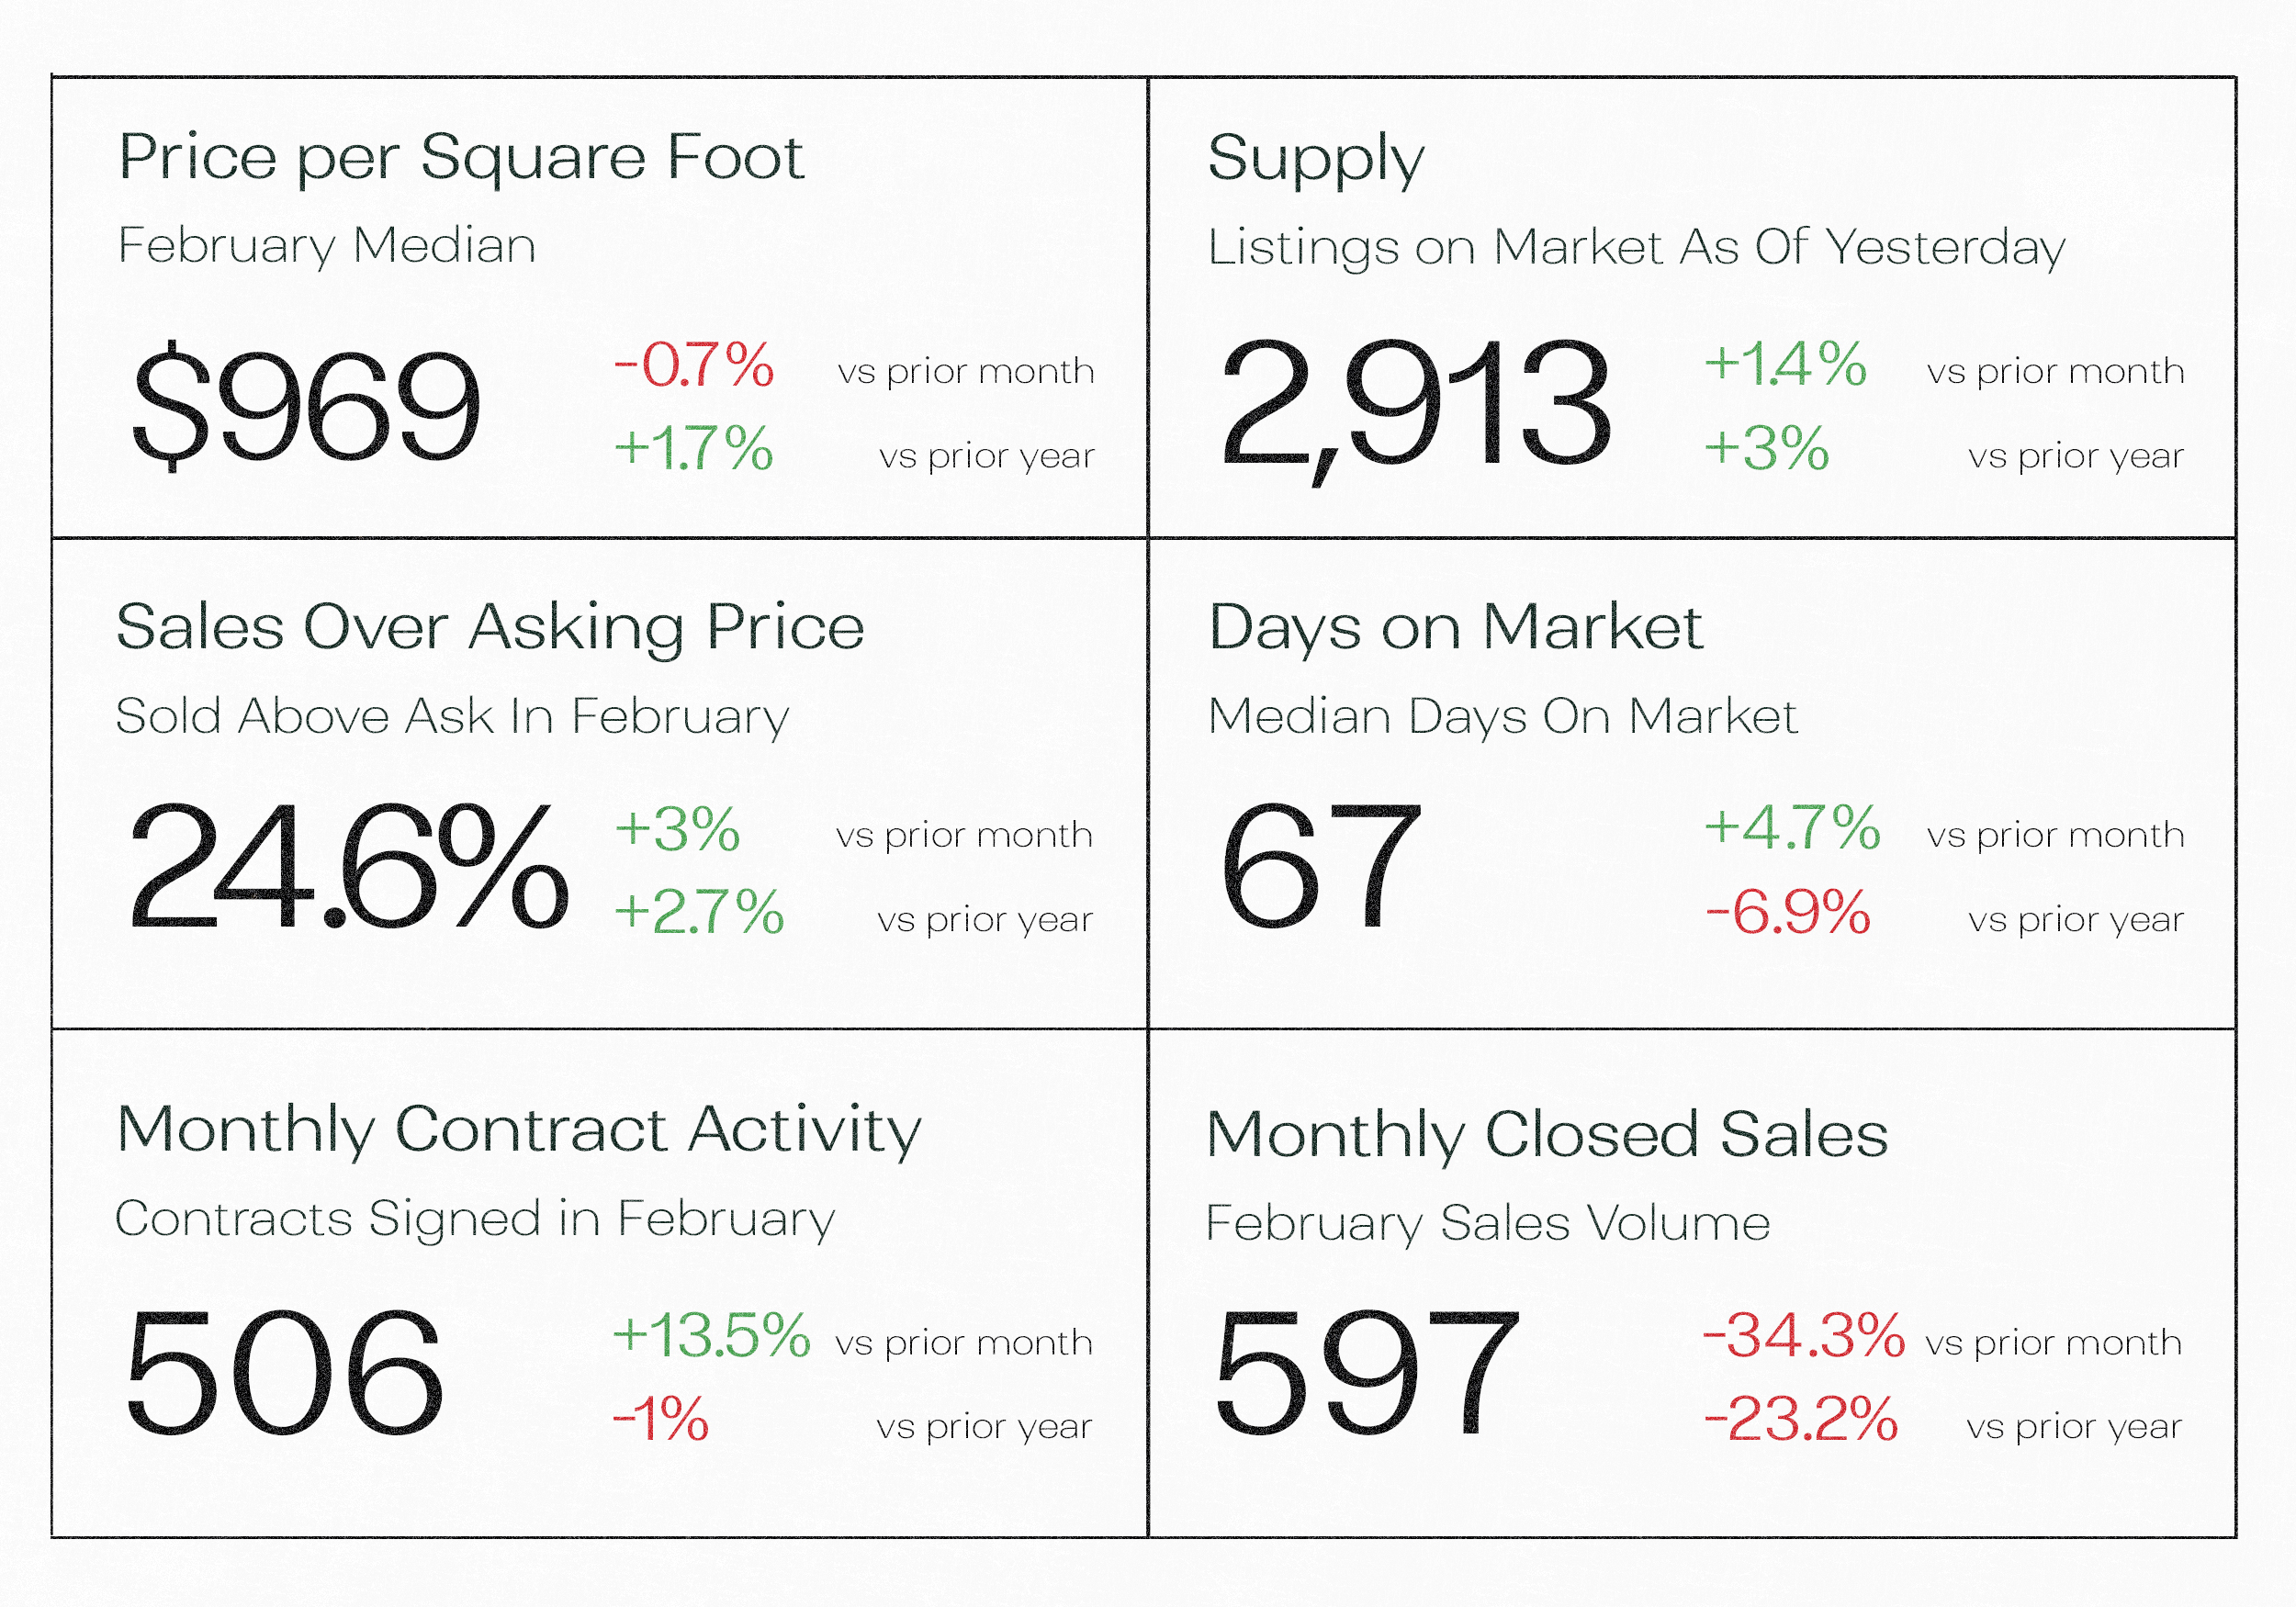The width and height of the screenshot is (2296, 1607).
Task: Click the -34.3% closed sales figure
Action: tap(1804, 1335)
